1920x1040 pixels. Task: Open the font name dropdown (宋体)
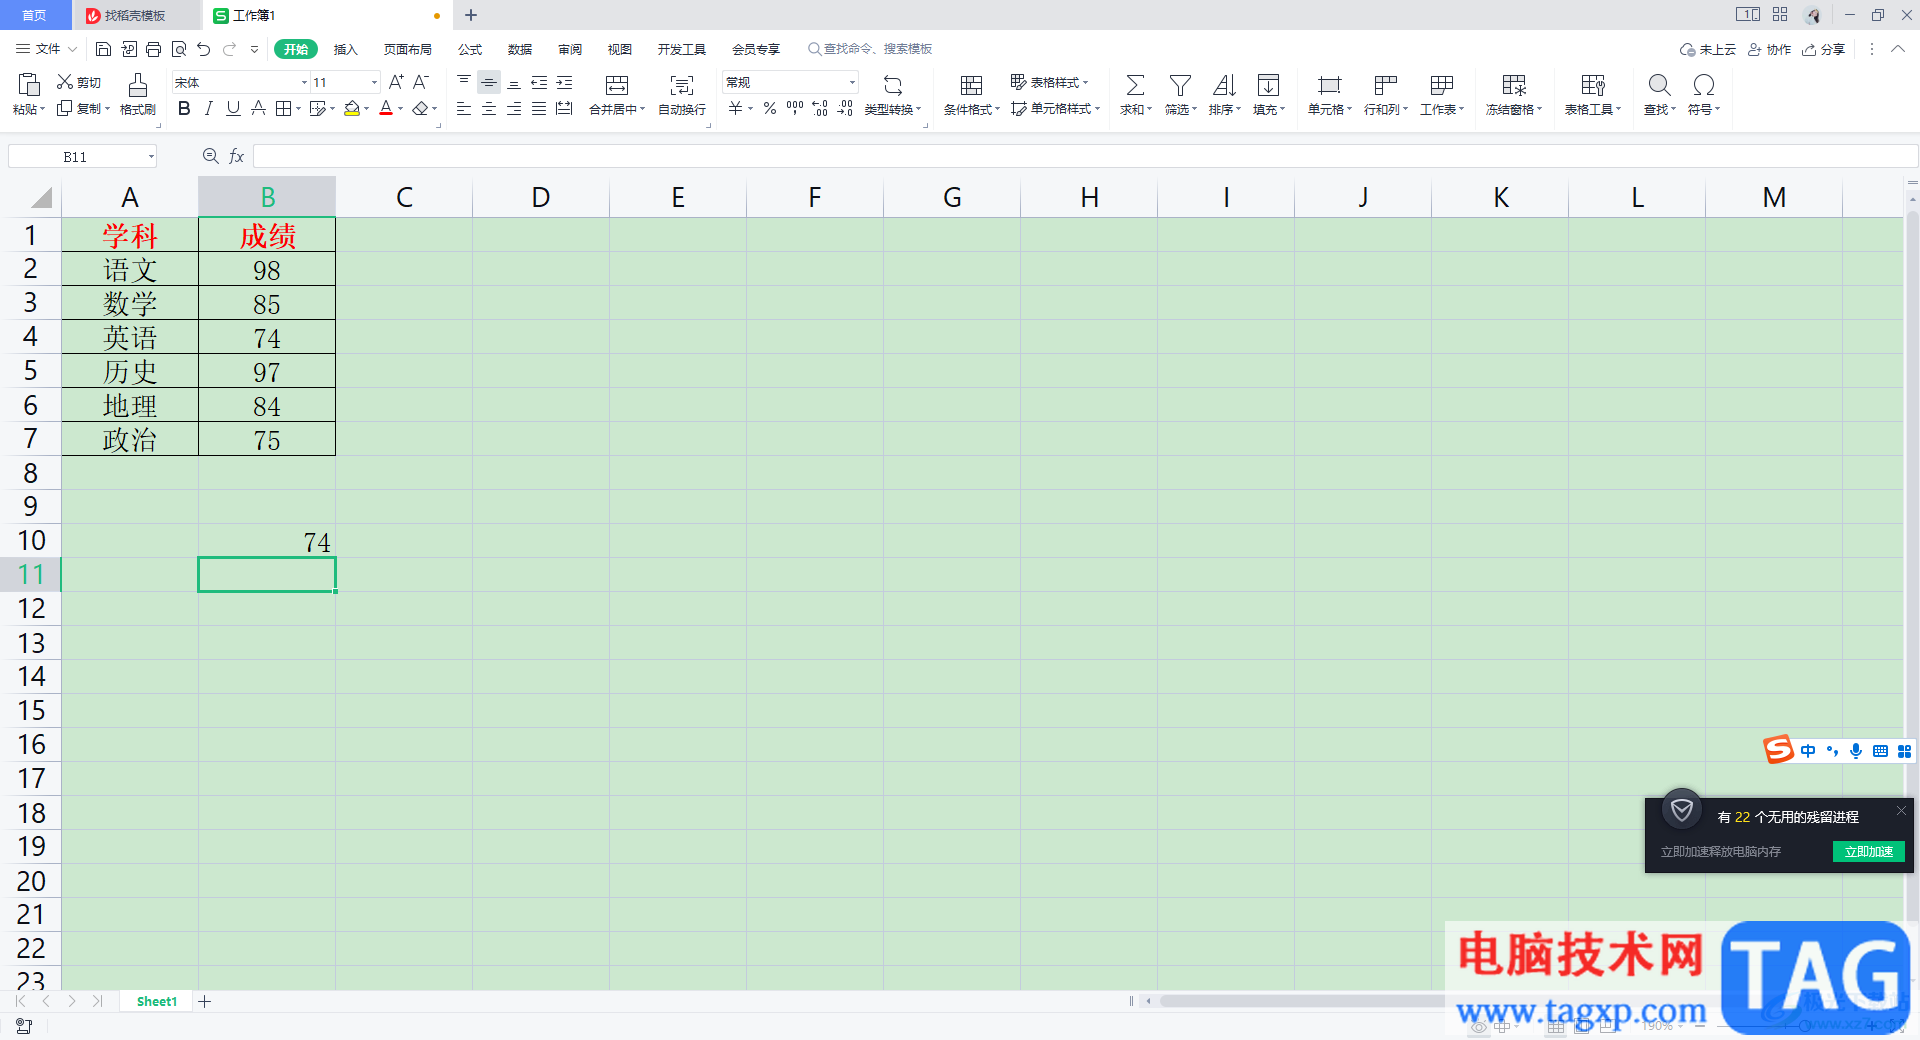coord(304,82)
